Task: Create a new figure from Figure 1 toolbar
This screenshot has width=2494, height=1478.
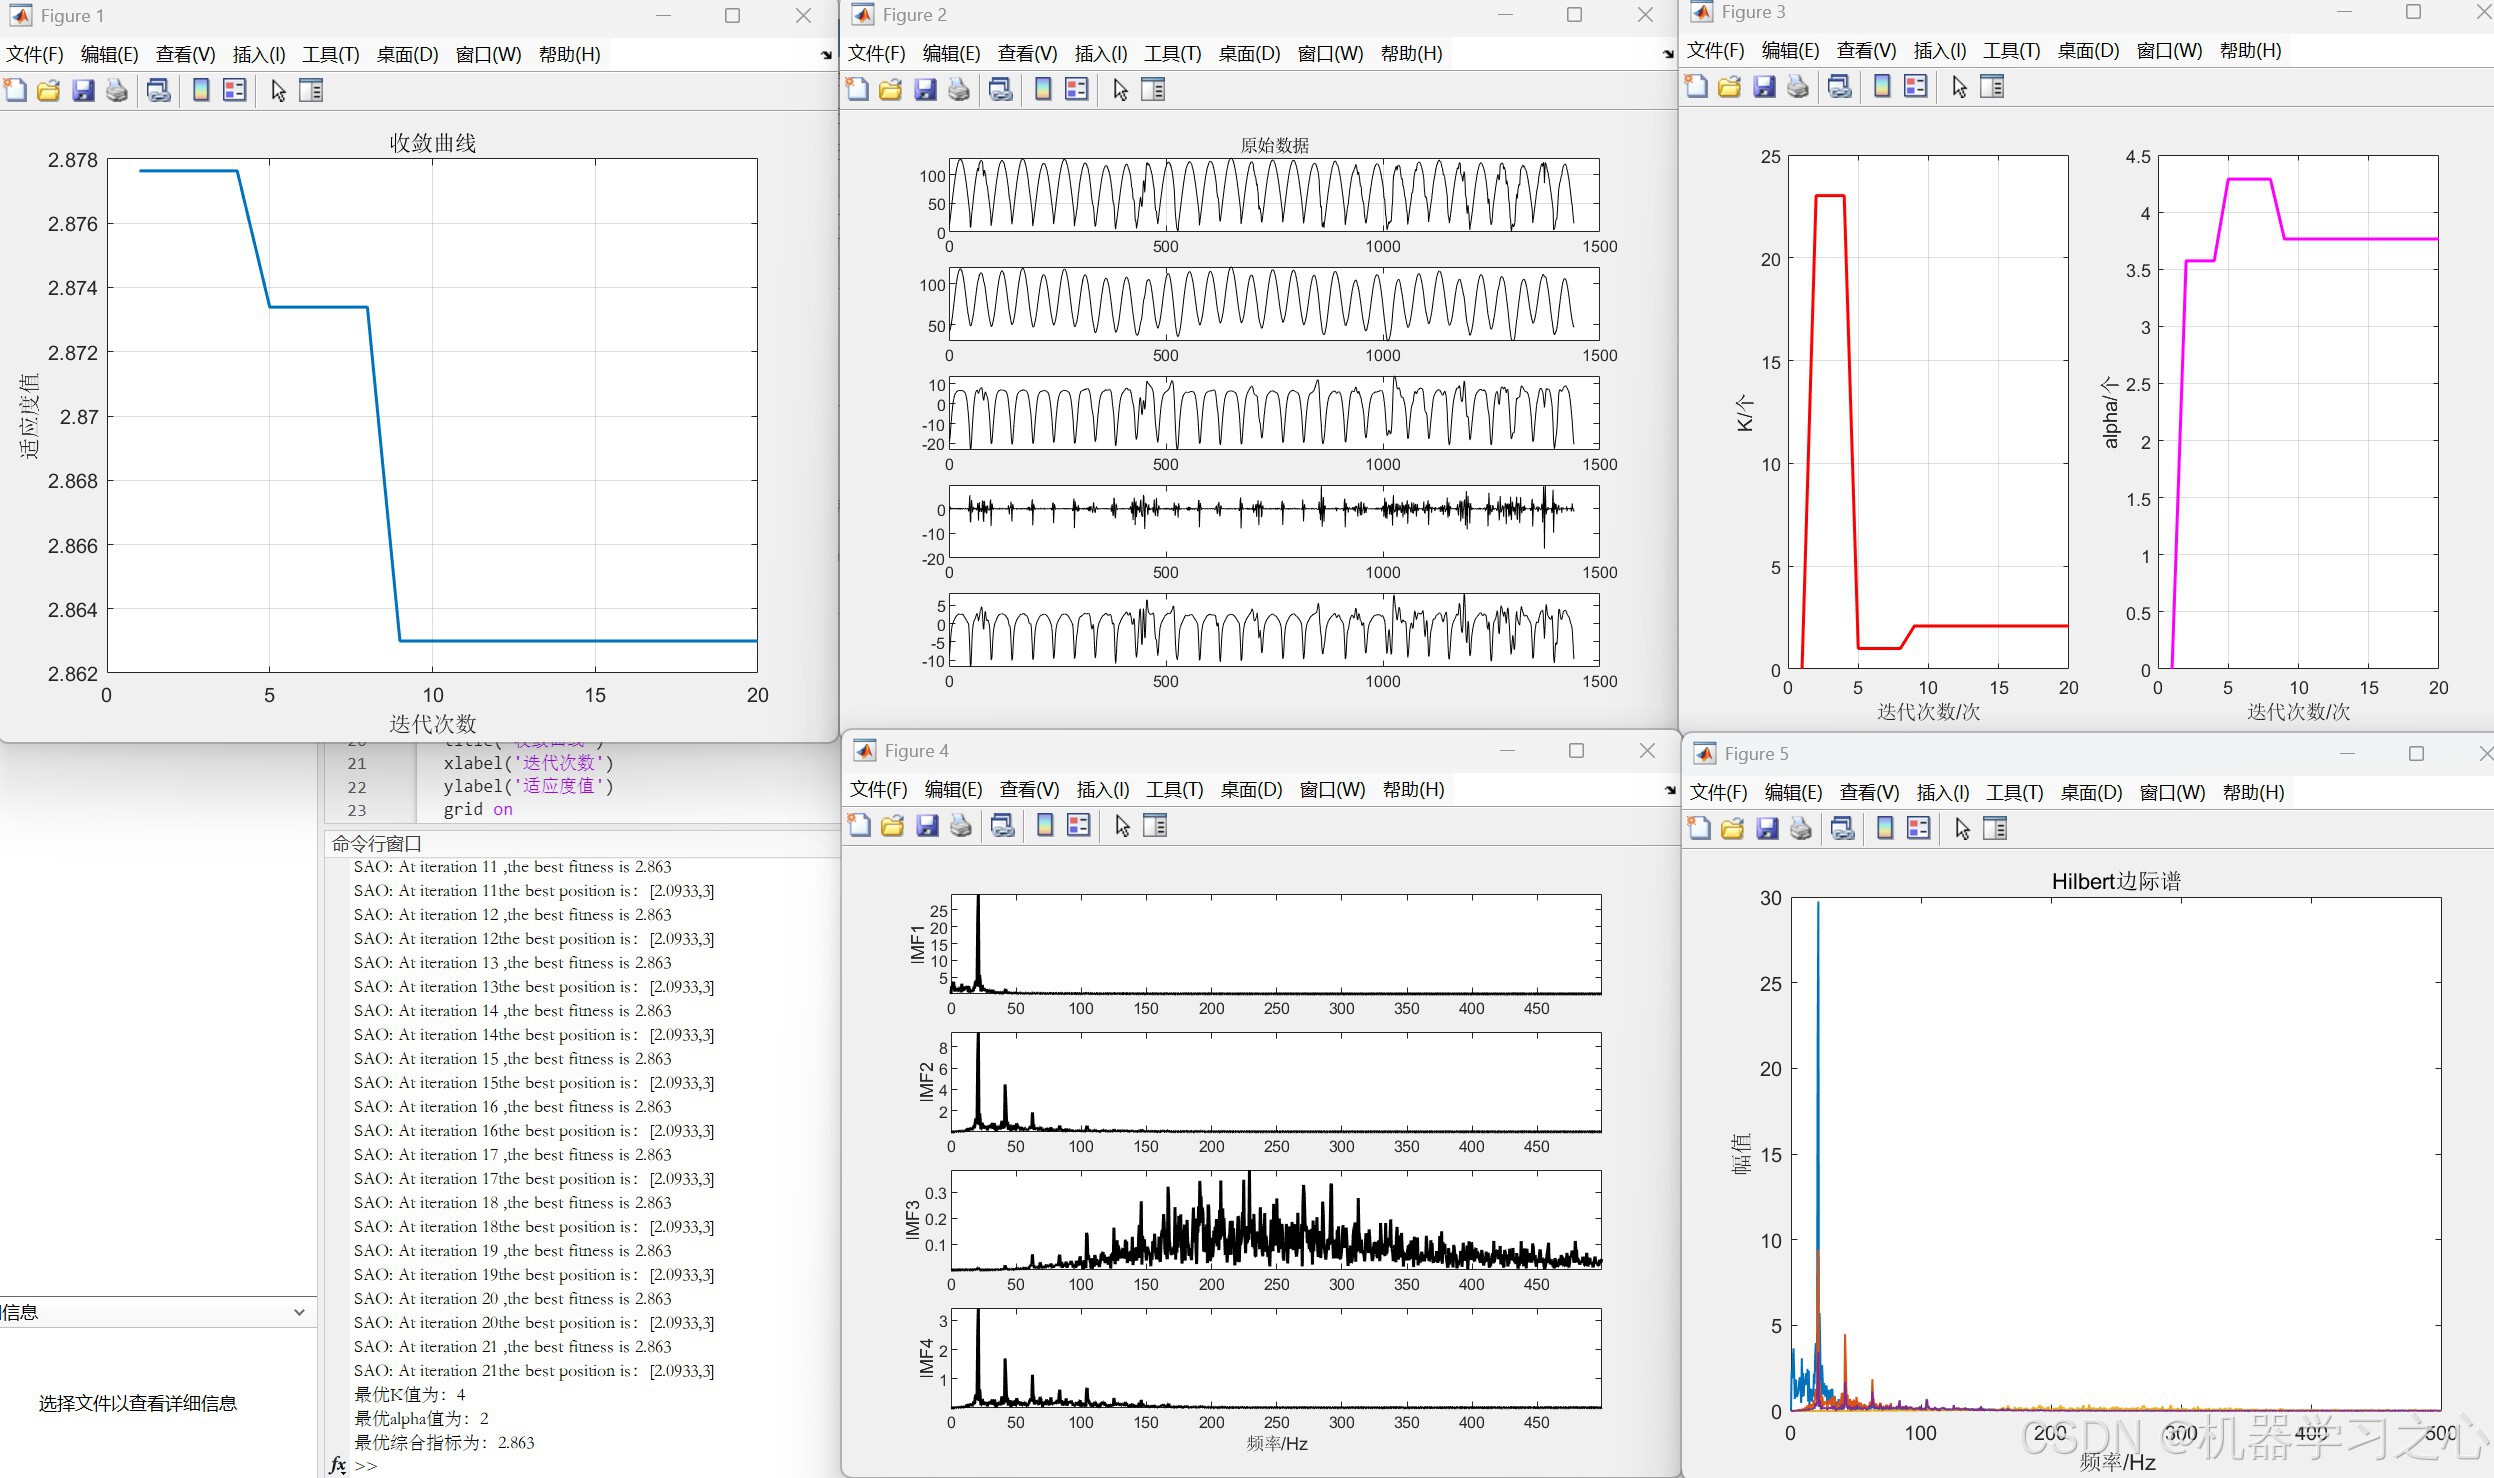Action: pos(16,91)
